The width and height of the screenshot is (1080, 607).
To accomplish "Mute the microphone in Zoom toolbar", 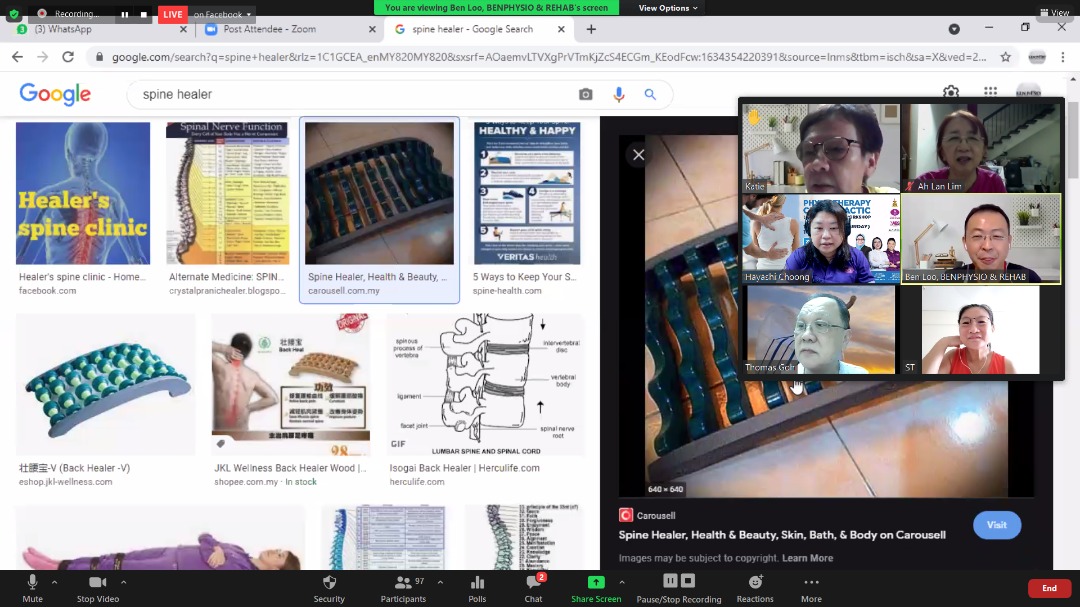I will coord(32,587).
